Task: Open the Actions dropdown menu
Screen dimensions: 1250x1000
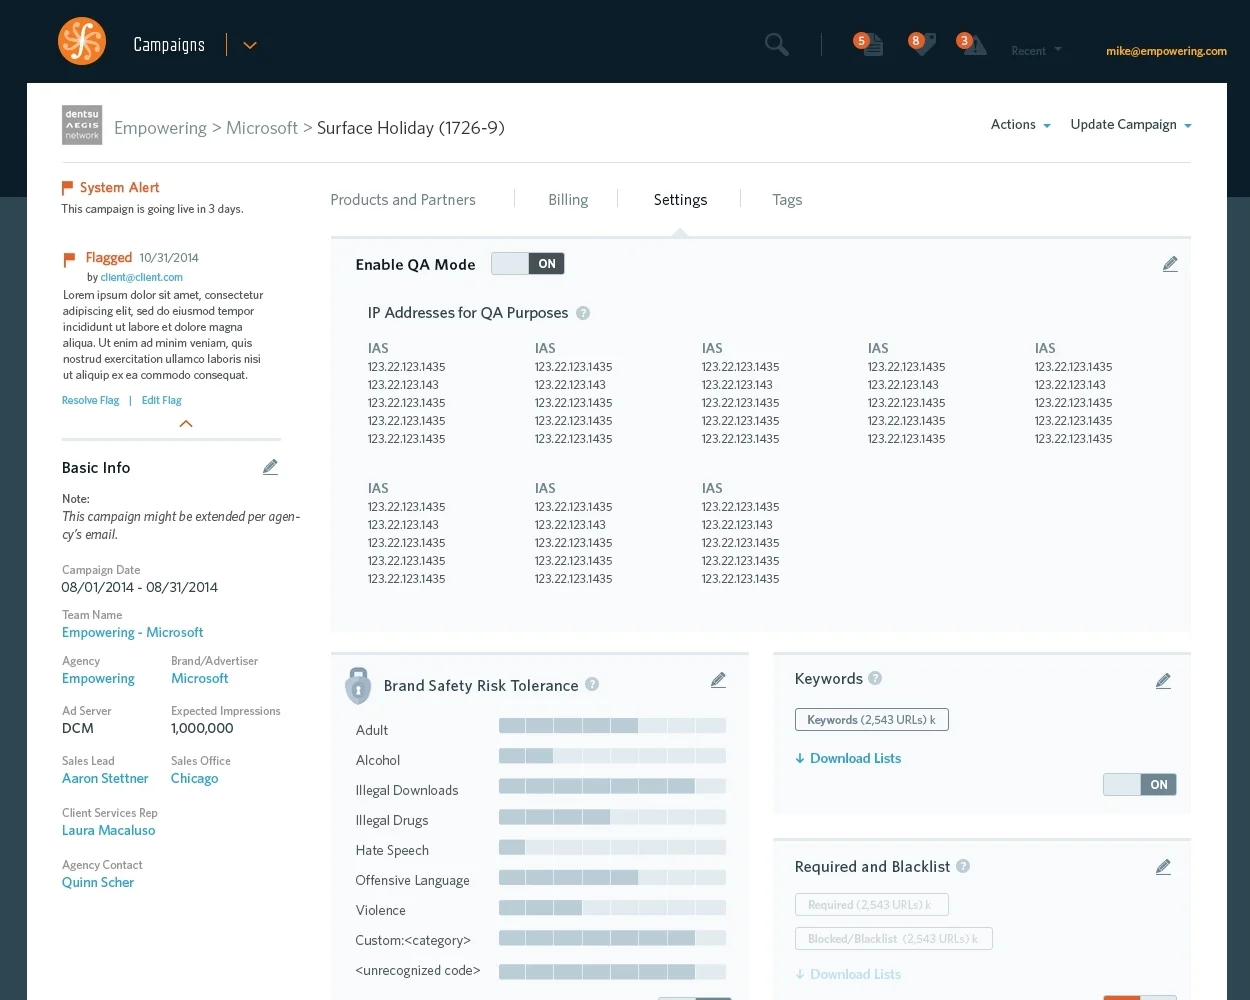Action: pyautogui.click(x=1021, y=125)
